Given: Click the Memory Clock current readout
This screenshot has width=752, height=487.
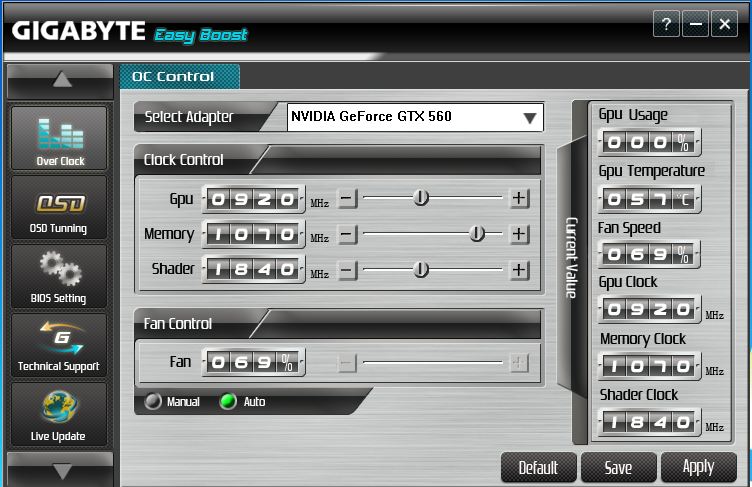Looking at the screenshot, I should pyautogui.click(x=650, y=367).
